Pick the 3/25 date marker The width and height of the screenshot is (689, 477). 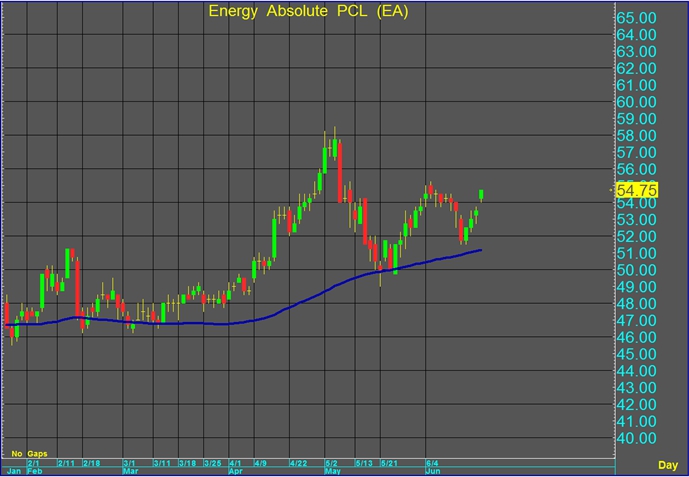pyautogui.click(x=213, y=463)
